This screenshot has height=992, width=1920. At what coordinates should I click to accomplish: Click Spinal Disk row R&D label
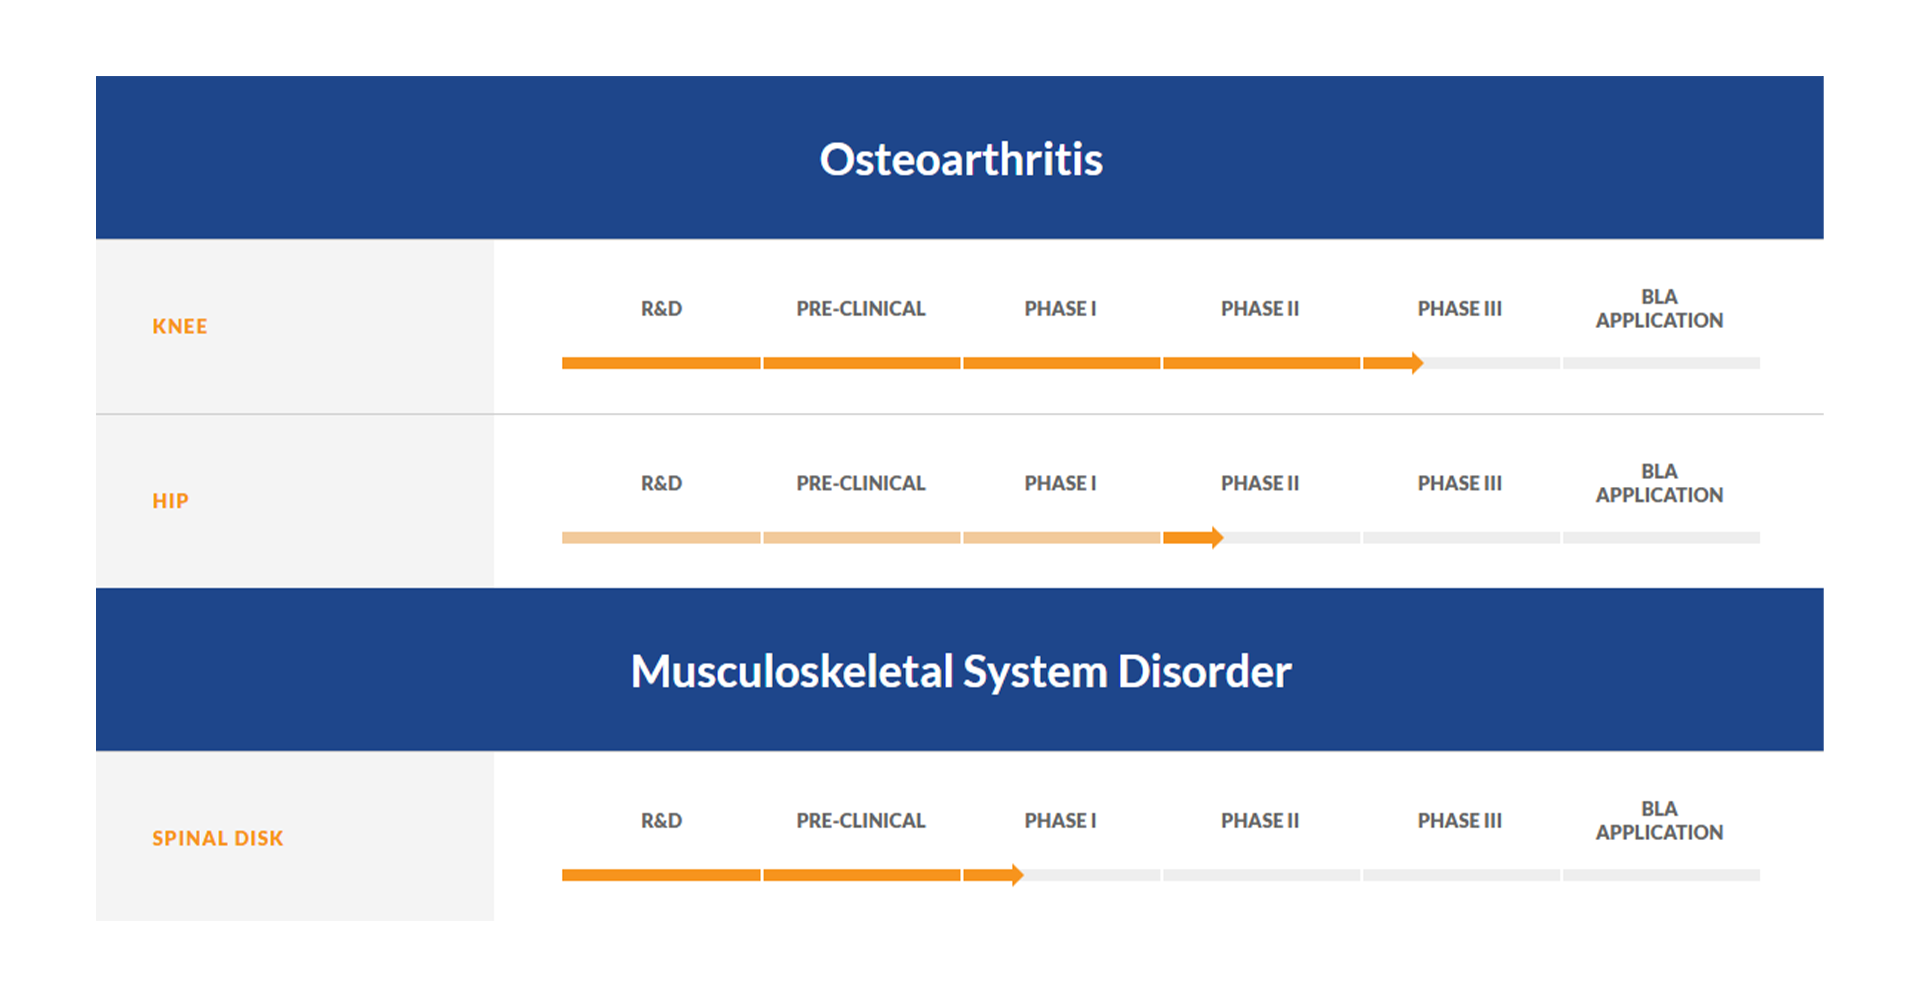click(661, 821)
